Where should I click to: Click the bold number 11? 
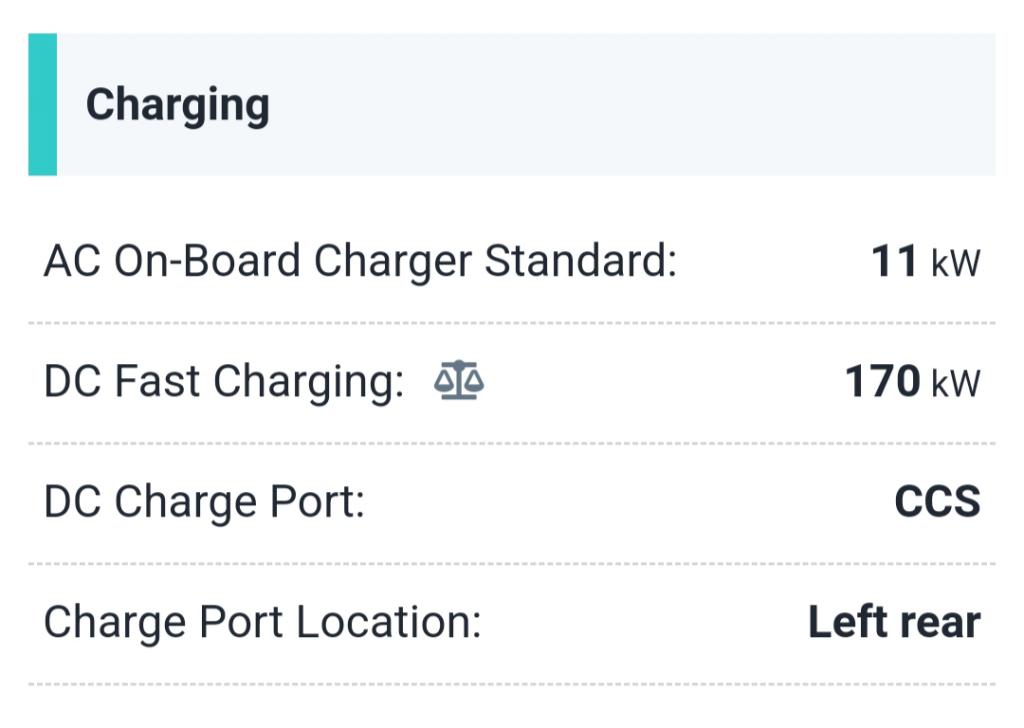pyautogui.click(x=894, y=262)
